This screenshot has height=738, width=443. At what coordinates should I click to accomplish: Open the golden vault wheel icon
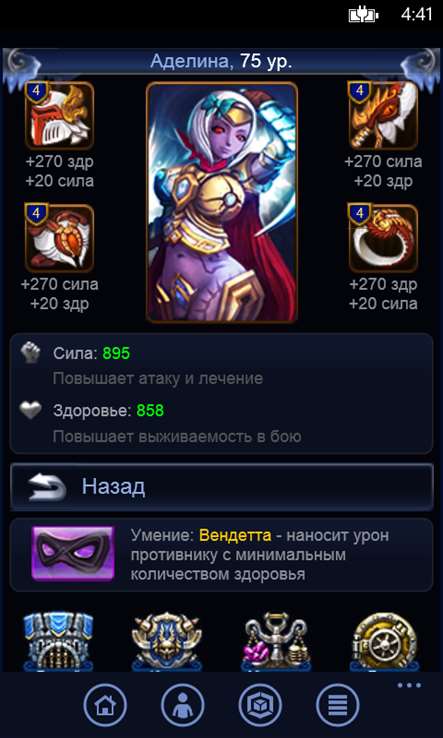click(385, 641)
